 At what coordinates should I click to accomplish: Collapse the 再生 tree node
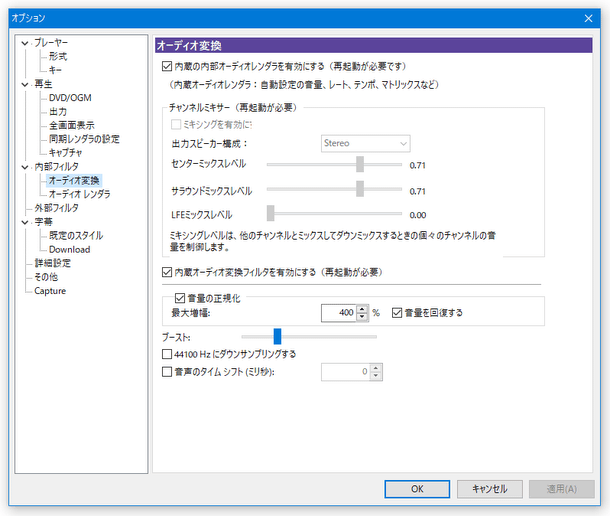coord(24,85)
